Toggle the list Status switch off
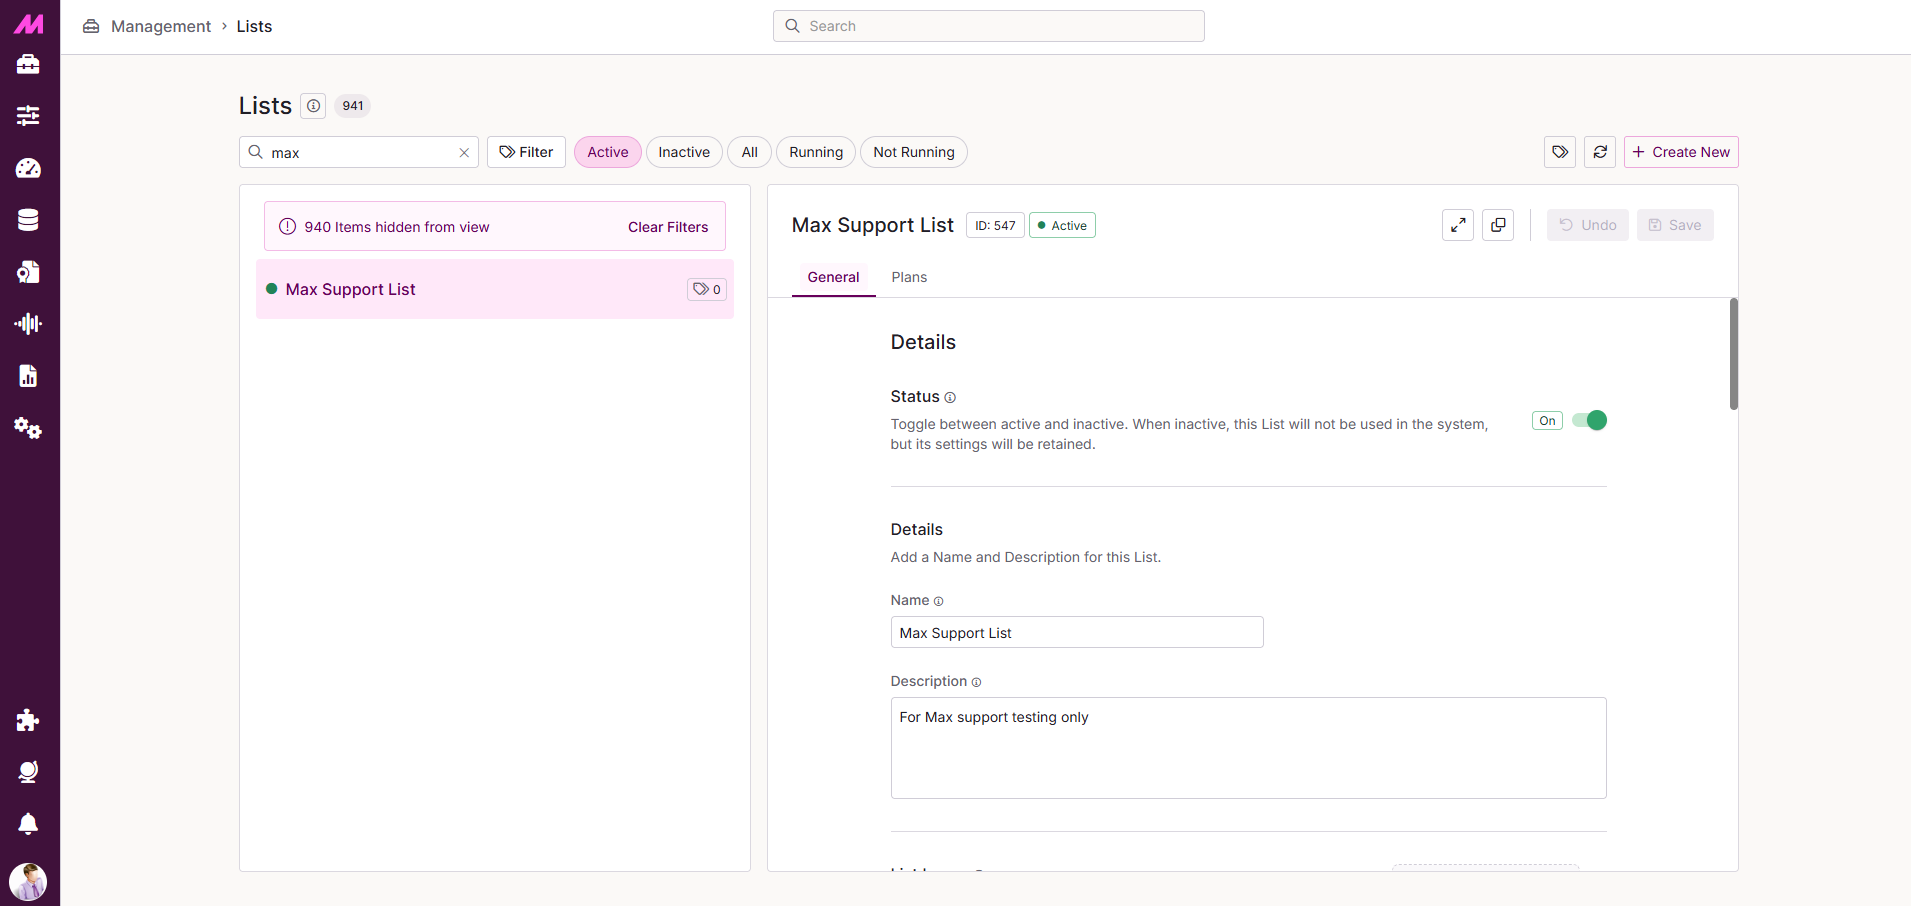Image resolution: width=1911 pixels, height=906 pixels. (1589, 421)
